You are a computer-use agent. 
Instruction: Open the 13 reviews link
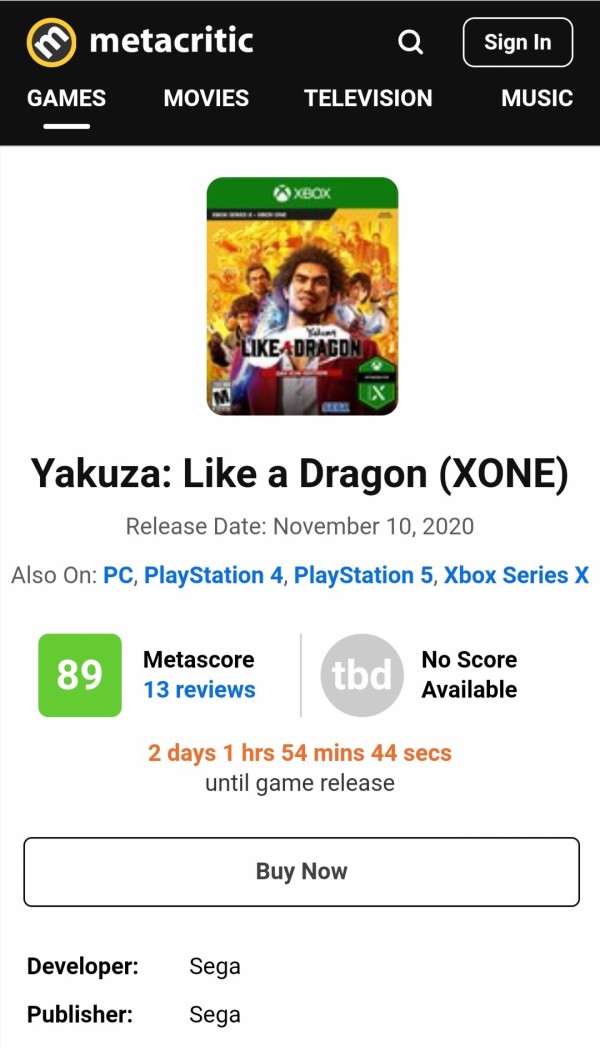click(199, 690)
